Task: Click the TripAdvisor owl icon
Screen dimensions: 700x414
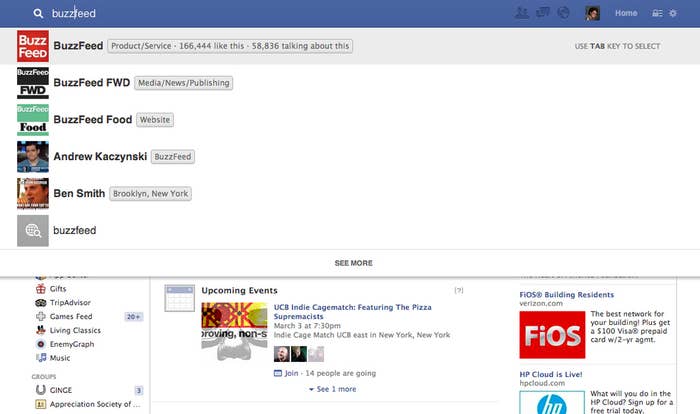Action: tap(41, 303)
